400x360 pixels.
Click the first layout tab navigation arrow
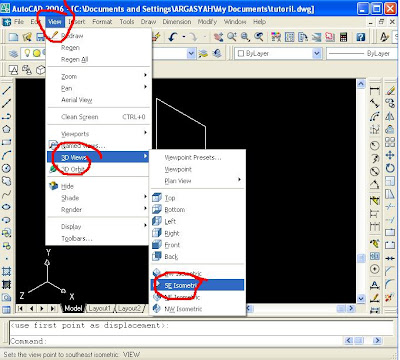20,308
